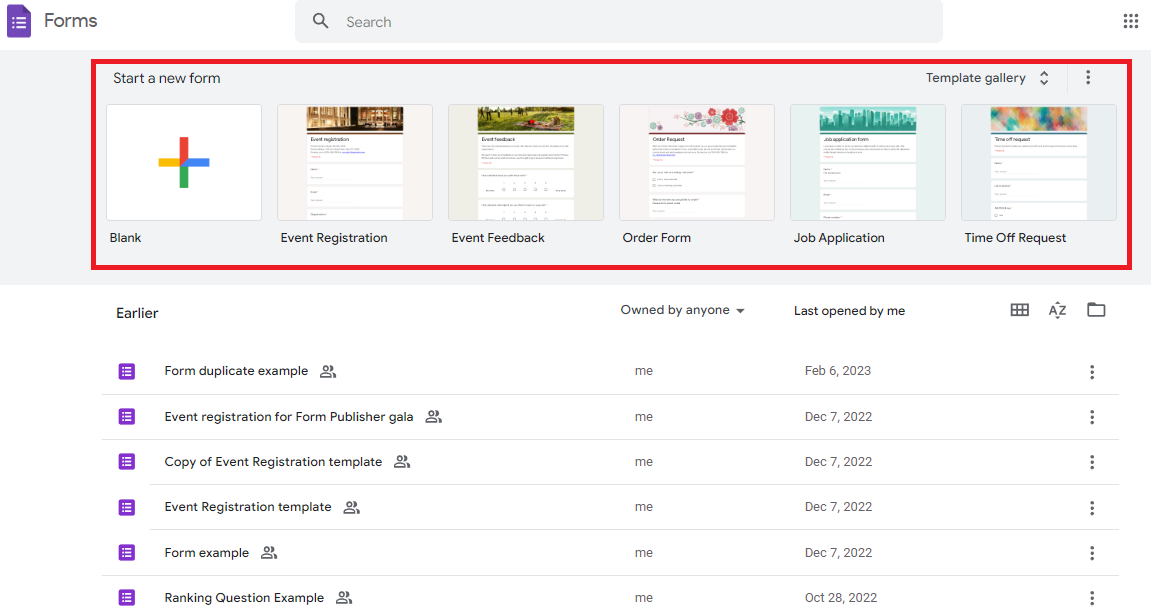
Task: Open the Job Application template thumbnail
Action: pyautogui.click(x=868, y=162)
